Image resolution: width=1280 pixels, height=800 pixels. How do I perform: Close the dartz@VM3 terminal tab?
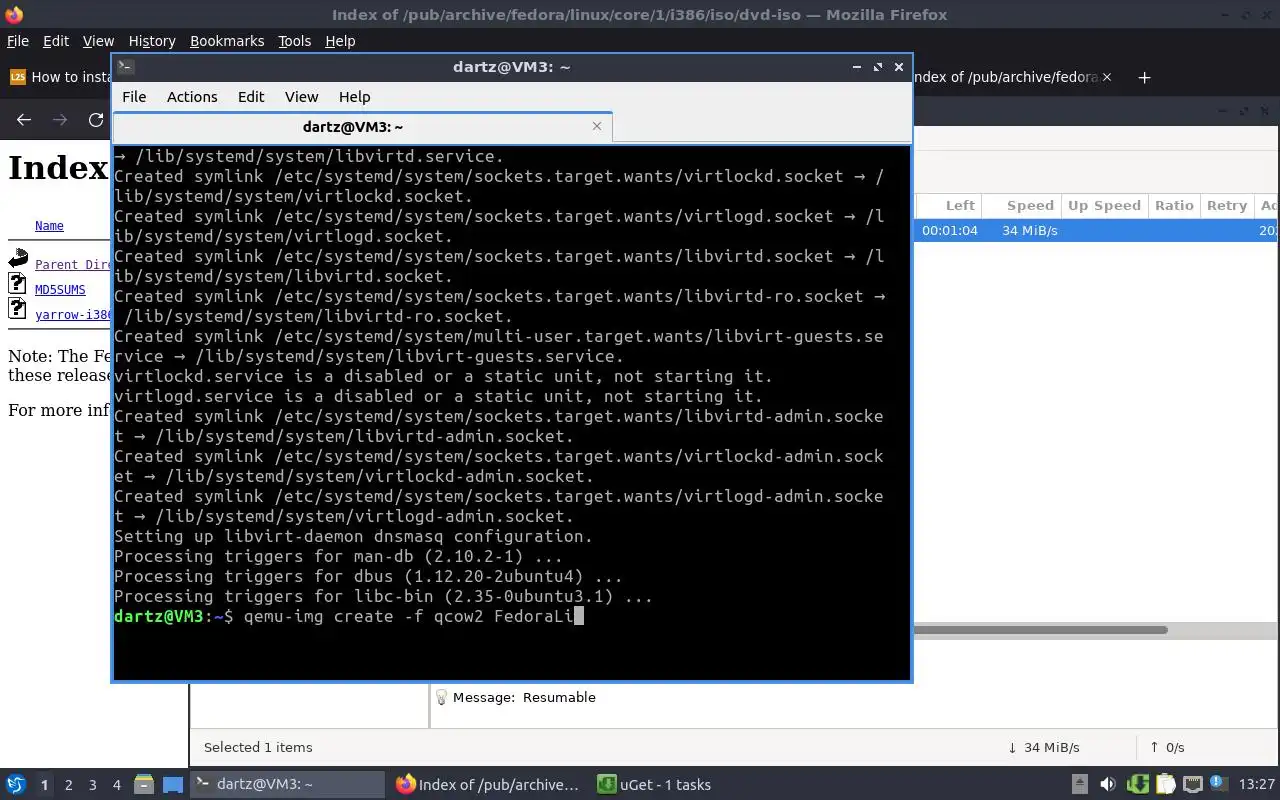coord(597,126)
